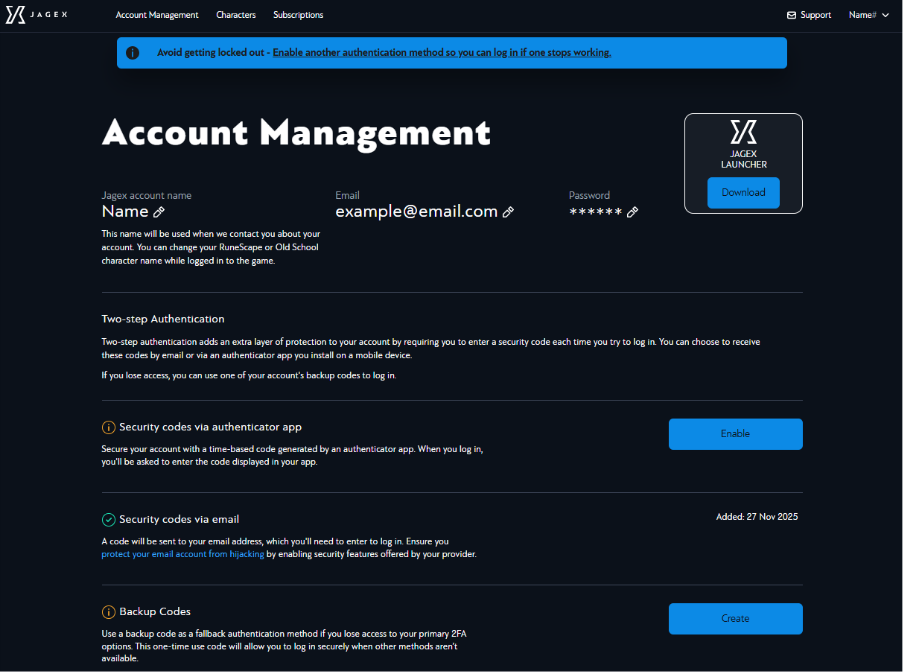The height and width of the screenshot is (672, 903).
Task: Click the 'Added: 27 Nov 2025' text
Action: point(757,517)
